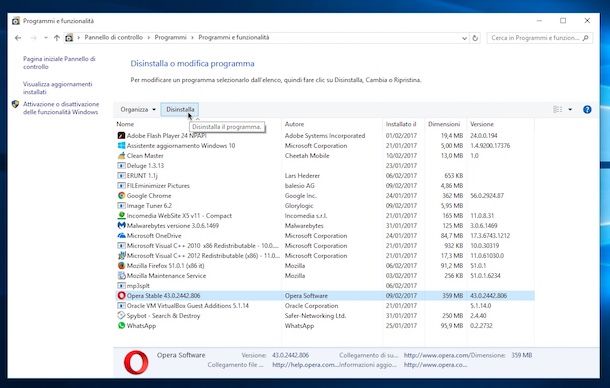Sort list by Autore column header
The height and width of the screenshot is (388, 610).
tap(294, 124)
